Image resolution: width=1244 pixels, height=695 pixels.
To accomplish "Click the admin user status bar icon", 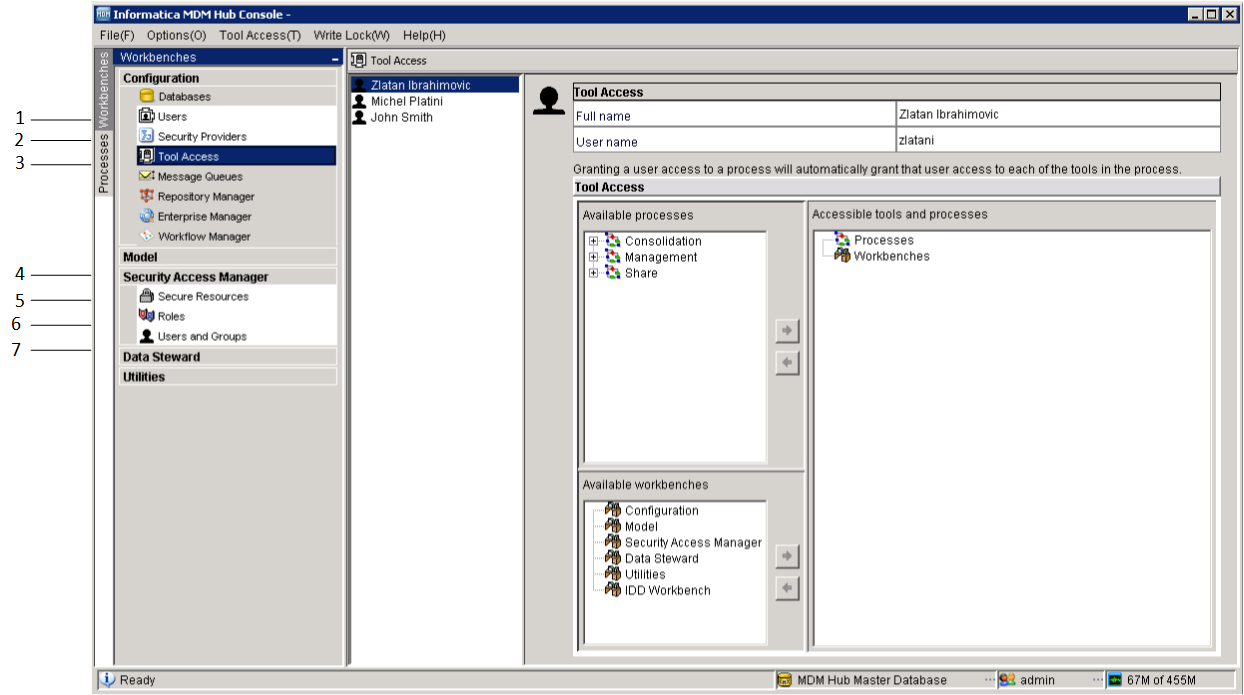I will [x=1007, y=680].
